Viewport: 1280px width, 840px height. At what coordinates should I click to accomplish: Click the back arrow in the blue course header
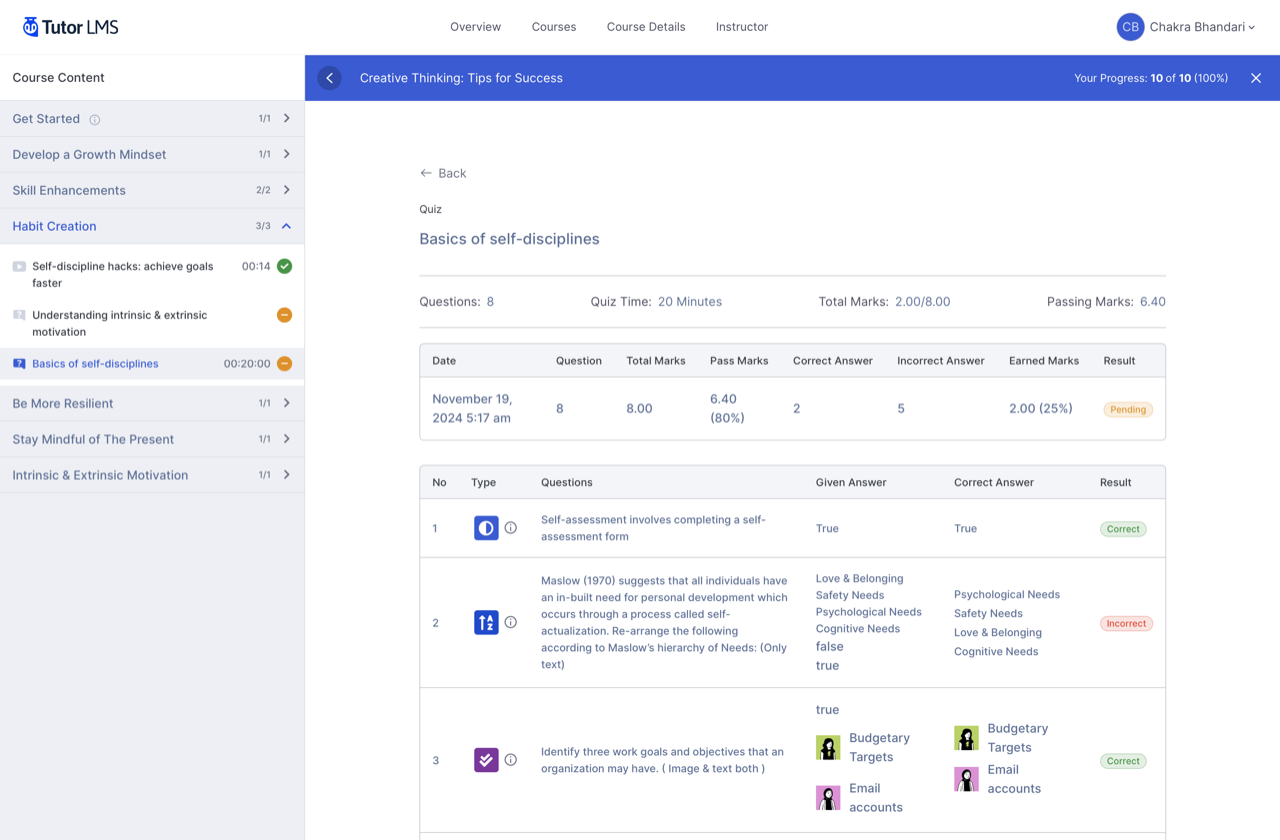point(329,77)
